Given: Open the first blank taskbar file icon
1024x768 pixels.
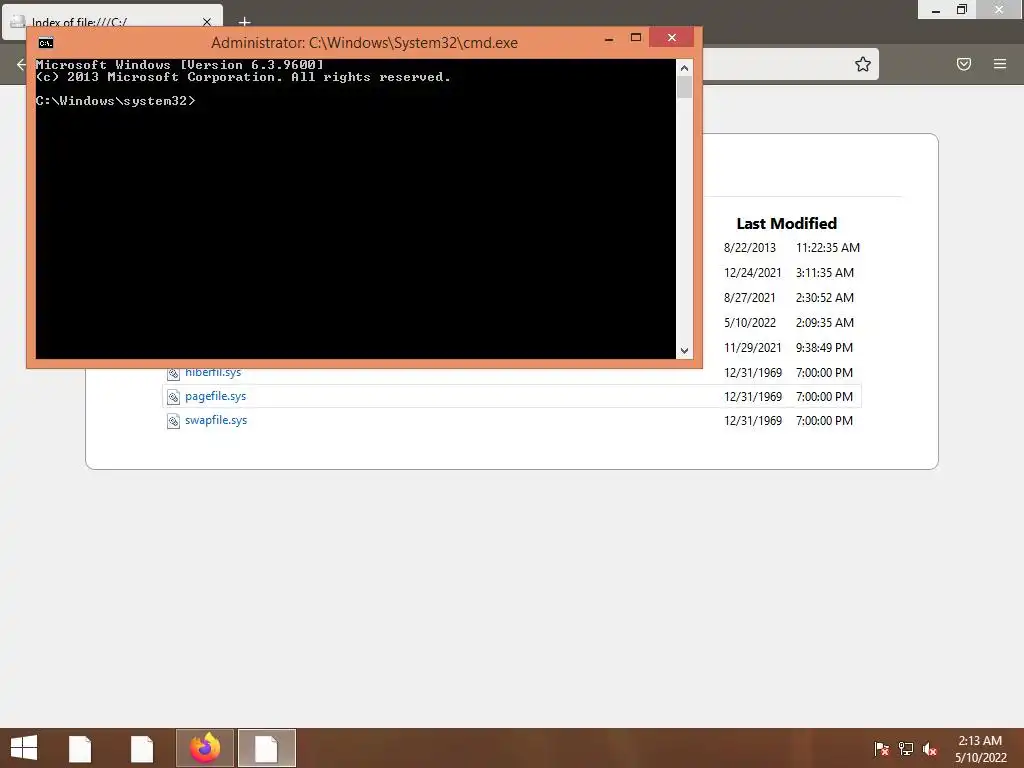Looking at the screenshot, I should pos(80,748).
